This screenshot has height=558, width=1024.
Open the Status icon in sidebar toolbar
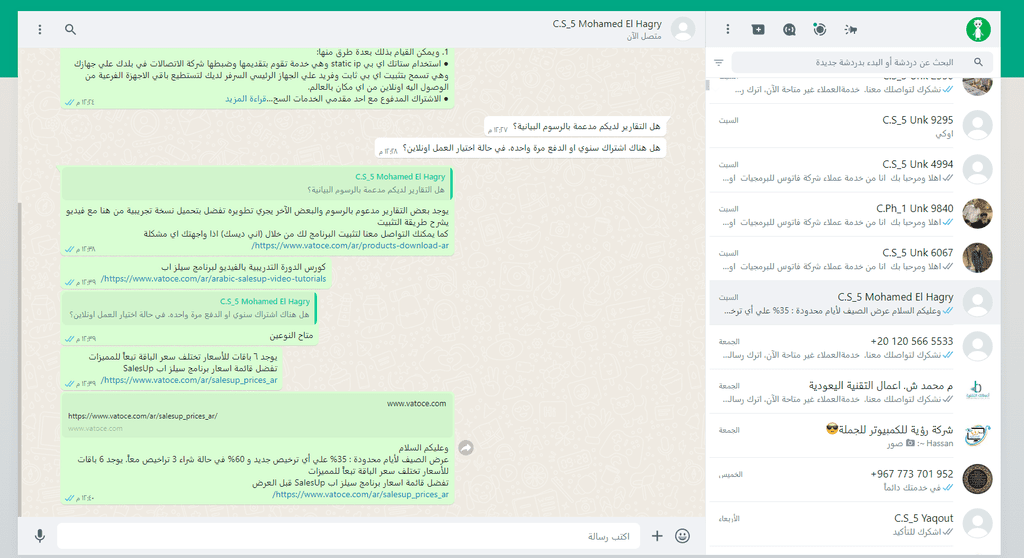coord(820,29)
